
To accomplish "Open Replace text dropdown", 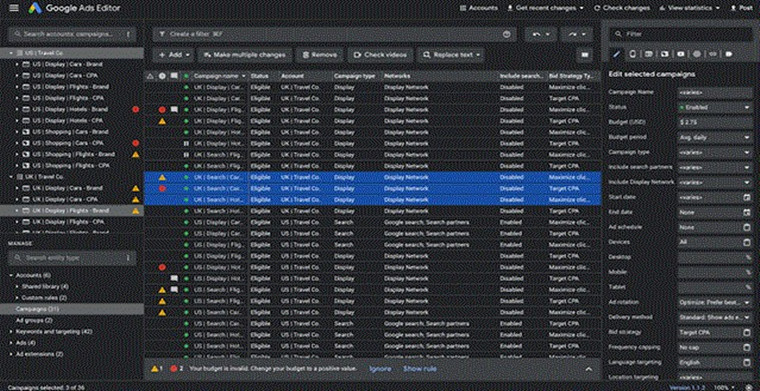I will click(x=451, y=55).
